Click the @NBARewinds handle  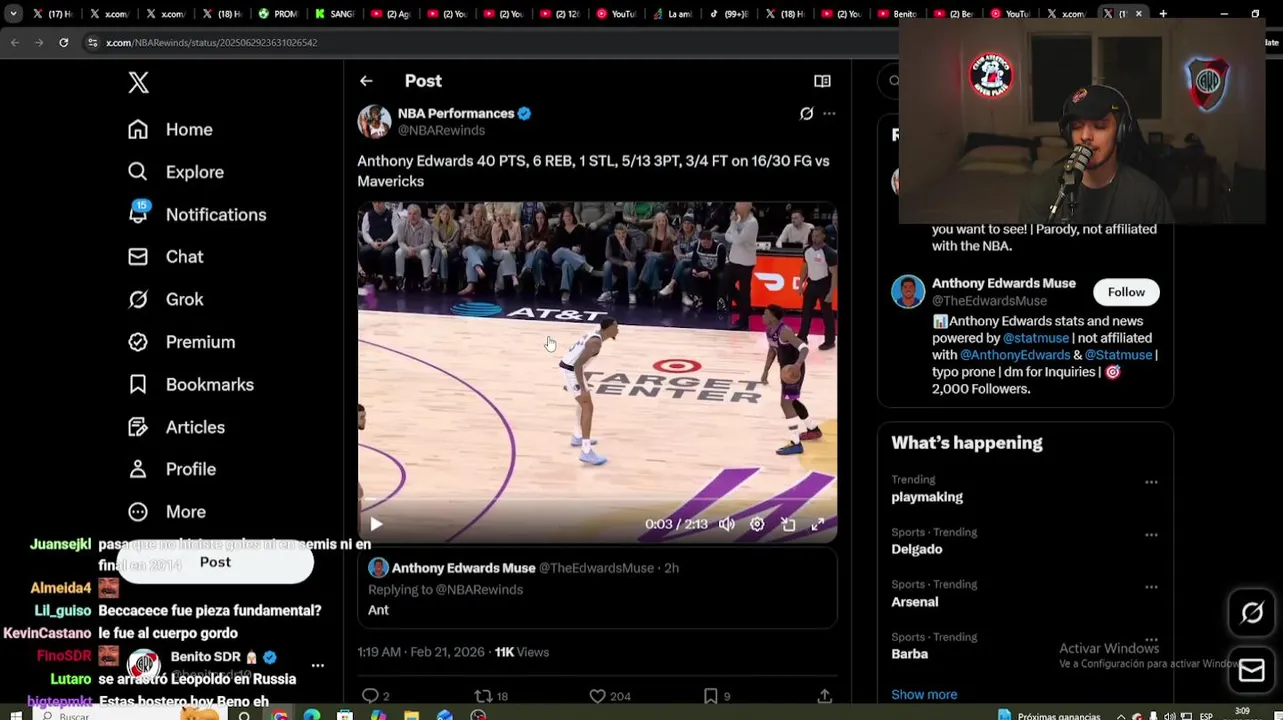(441, 131)
